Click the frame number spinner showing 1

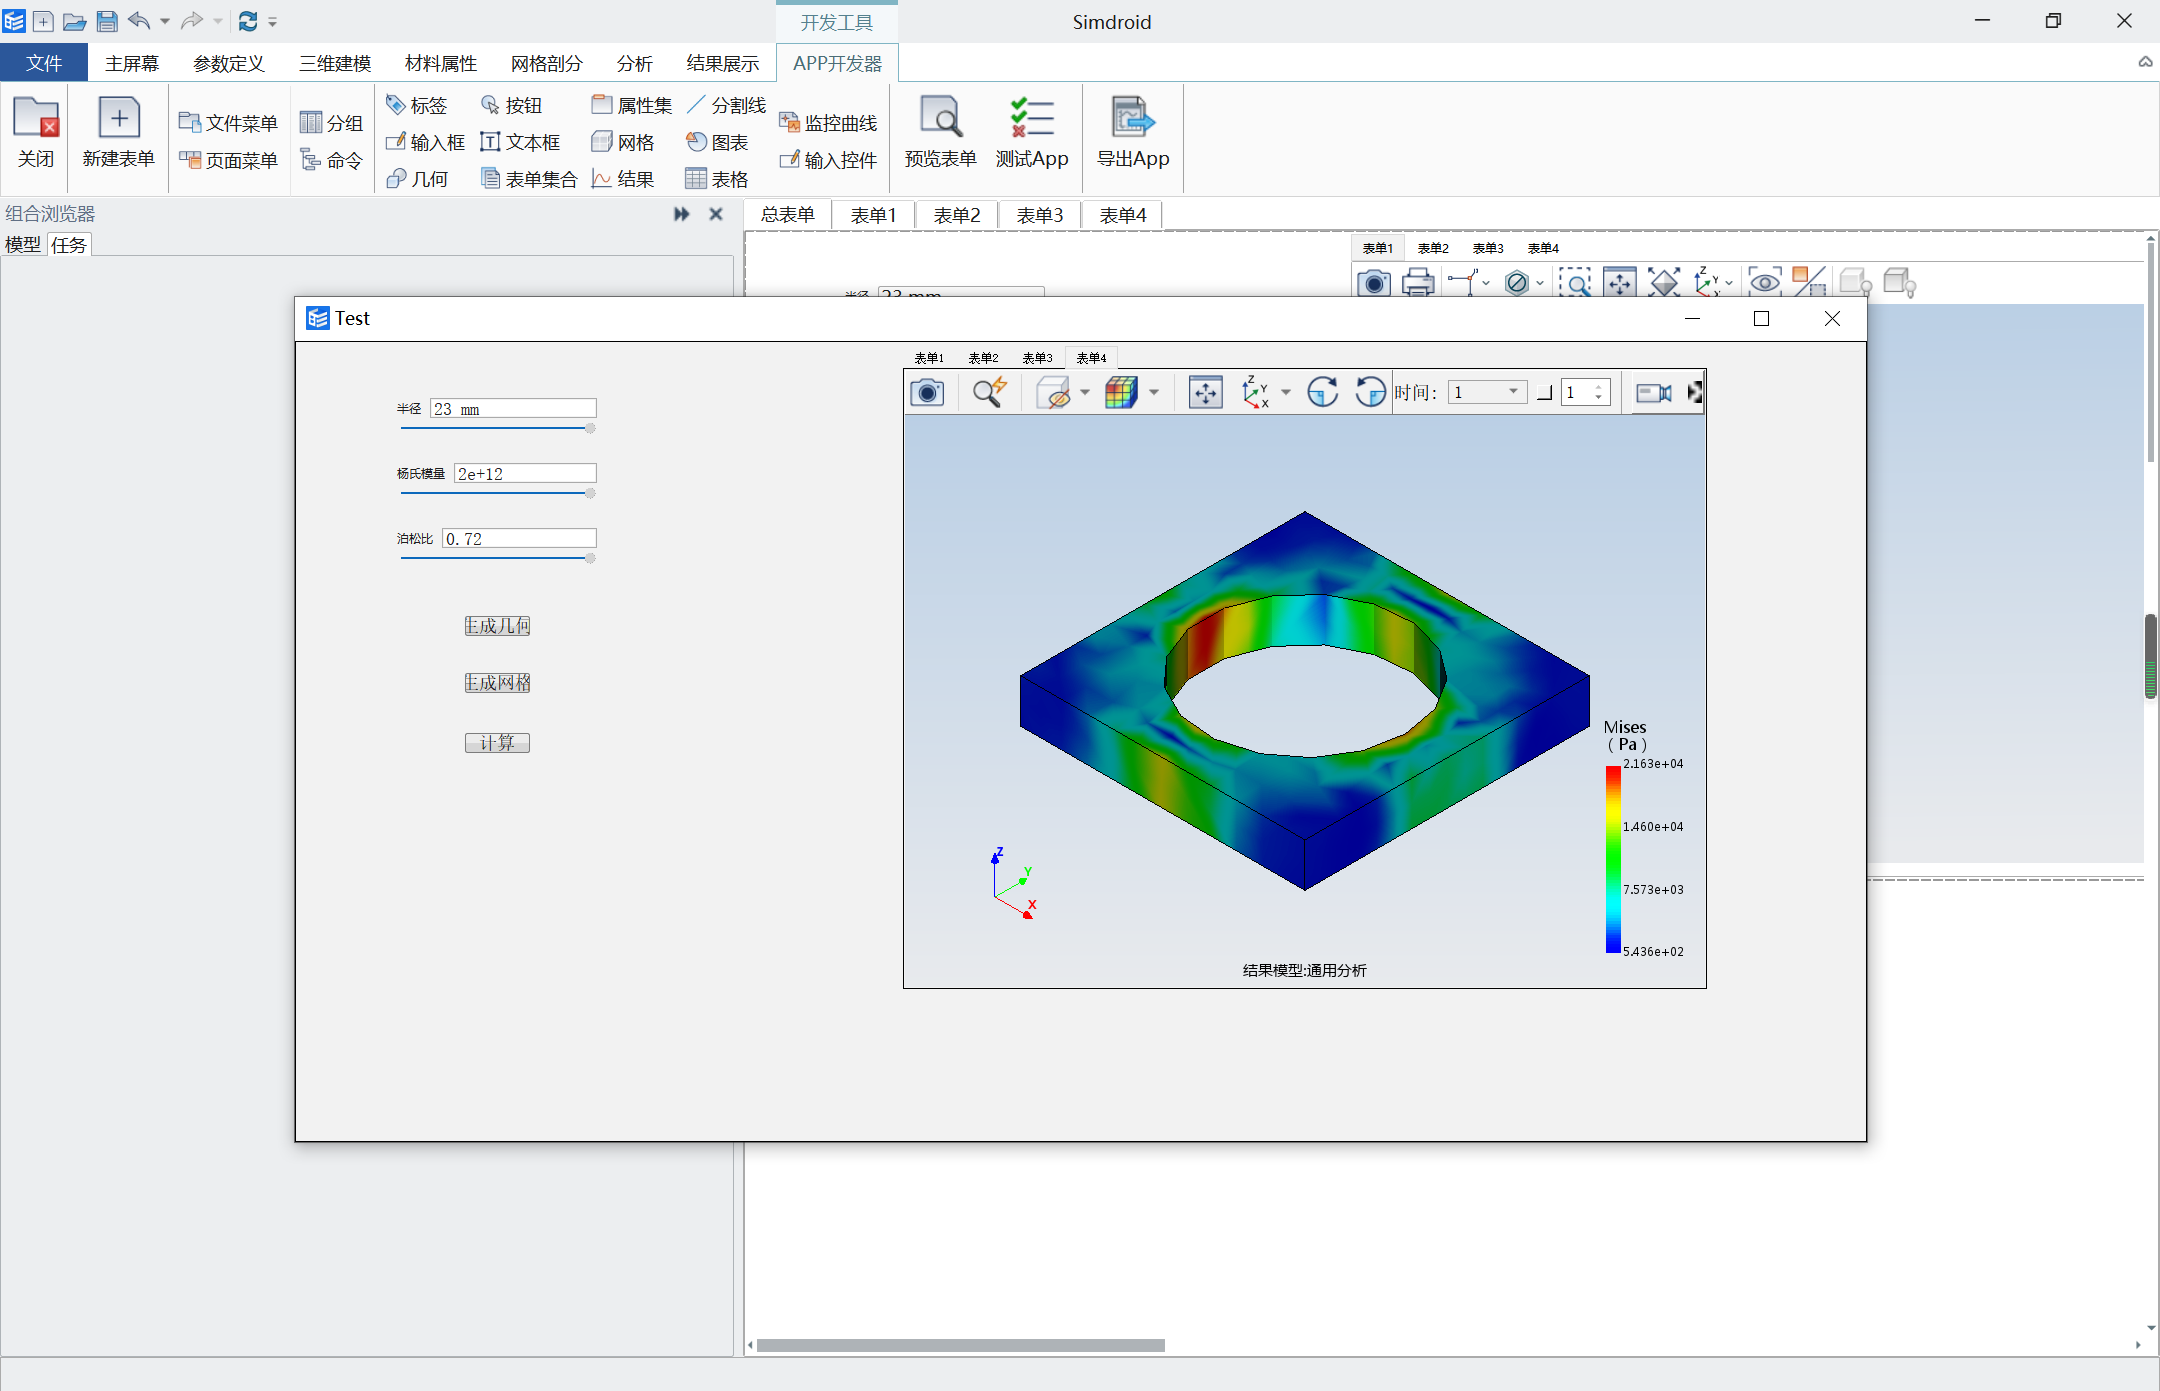pyautogui.click(x=1586, y=393)
